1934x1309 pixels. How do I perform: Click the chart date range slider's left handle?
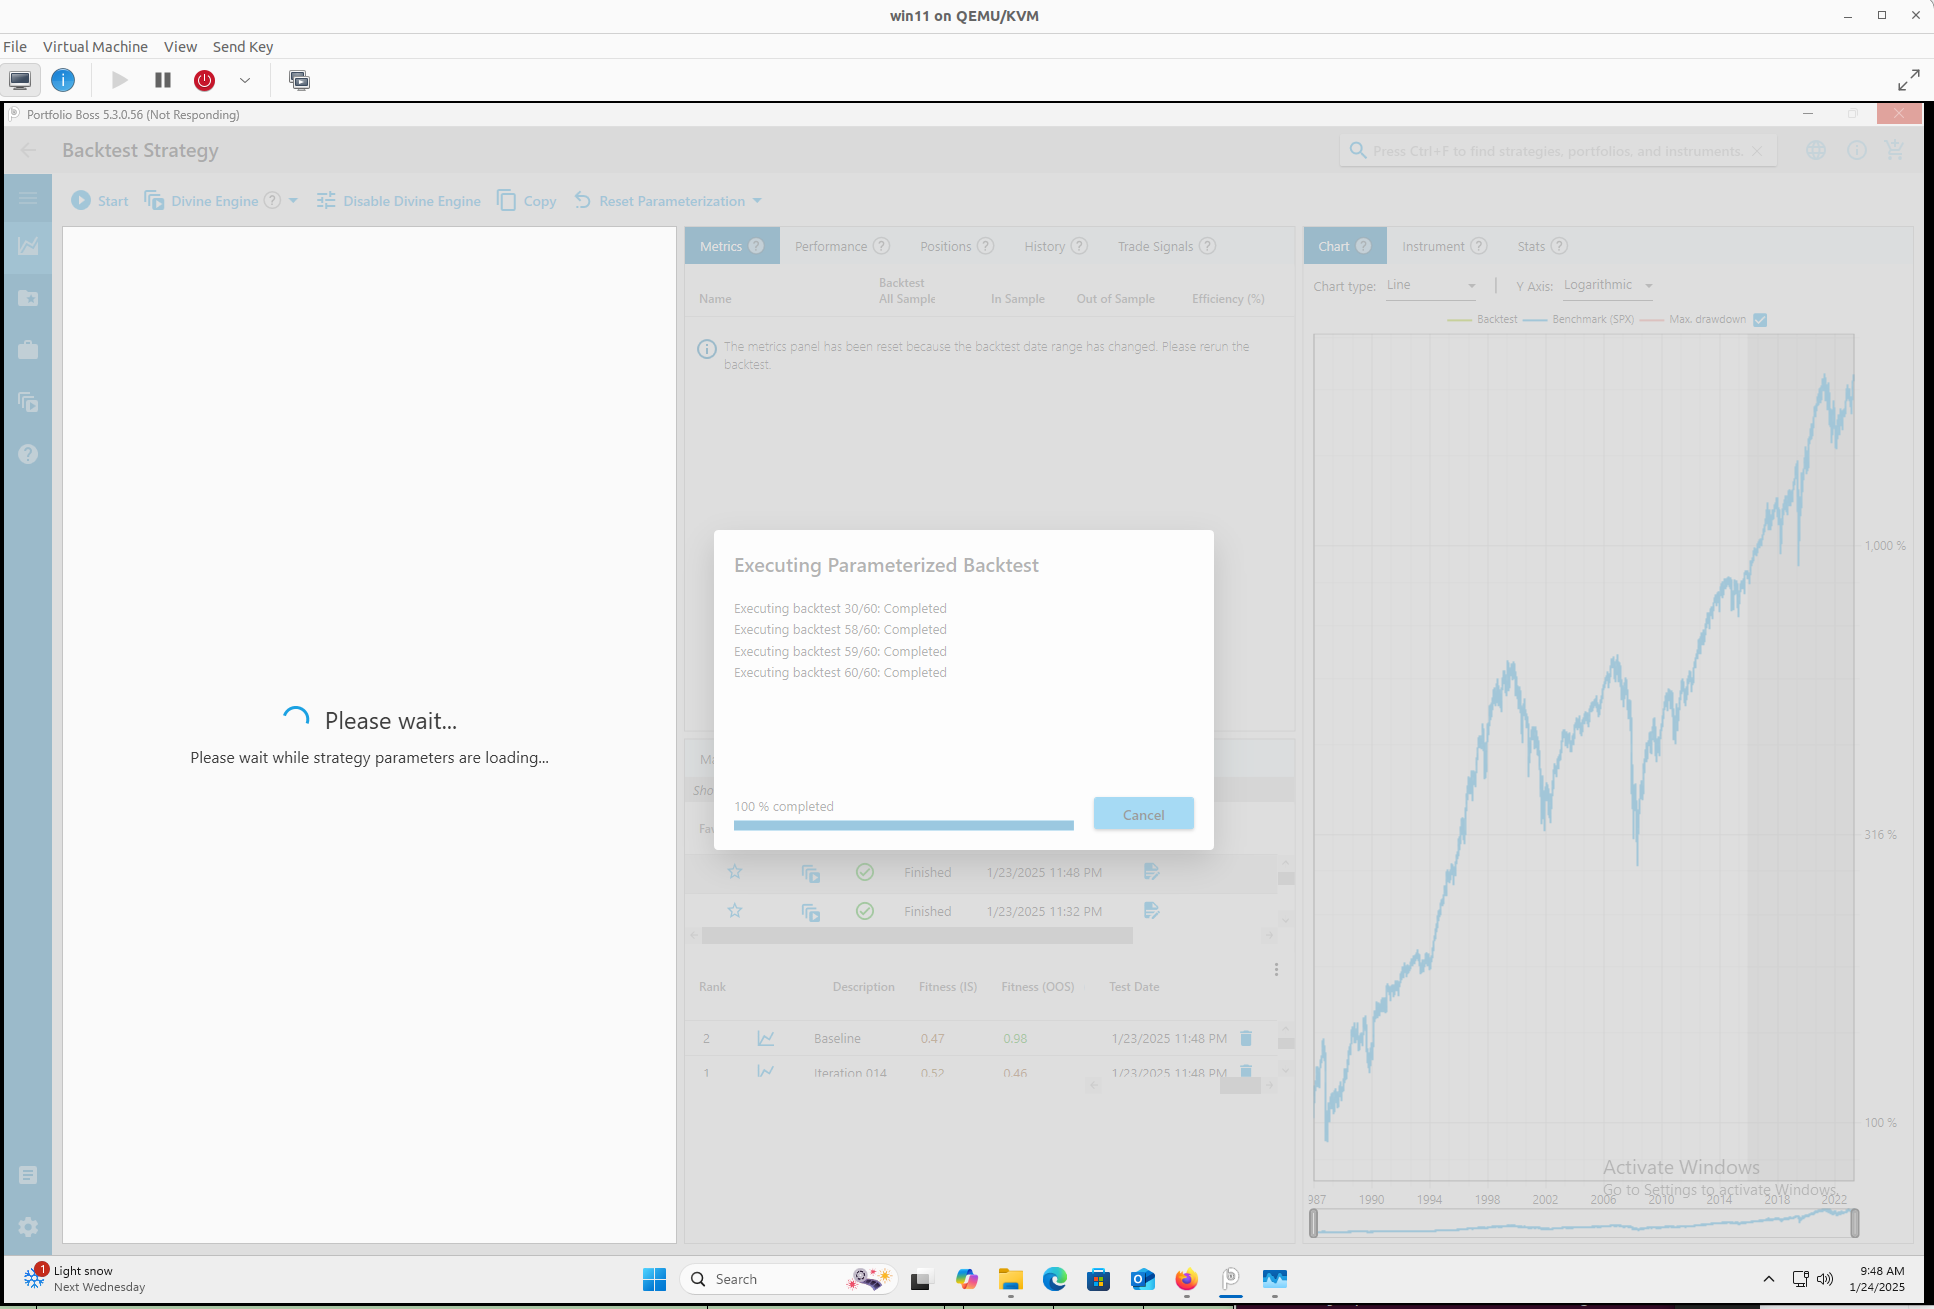coord(1314,1223)
